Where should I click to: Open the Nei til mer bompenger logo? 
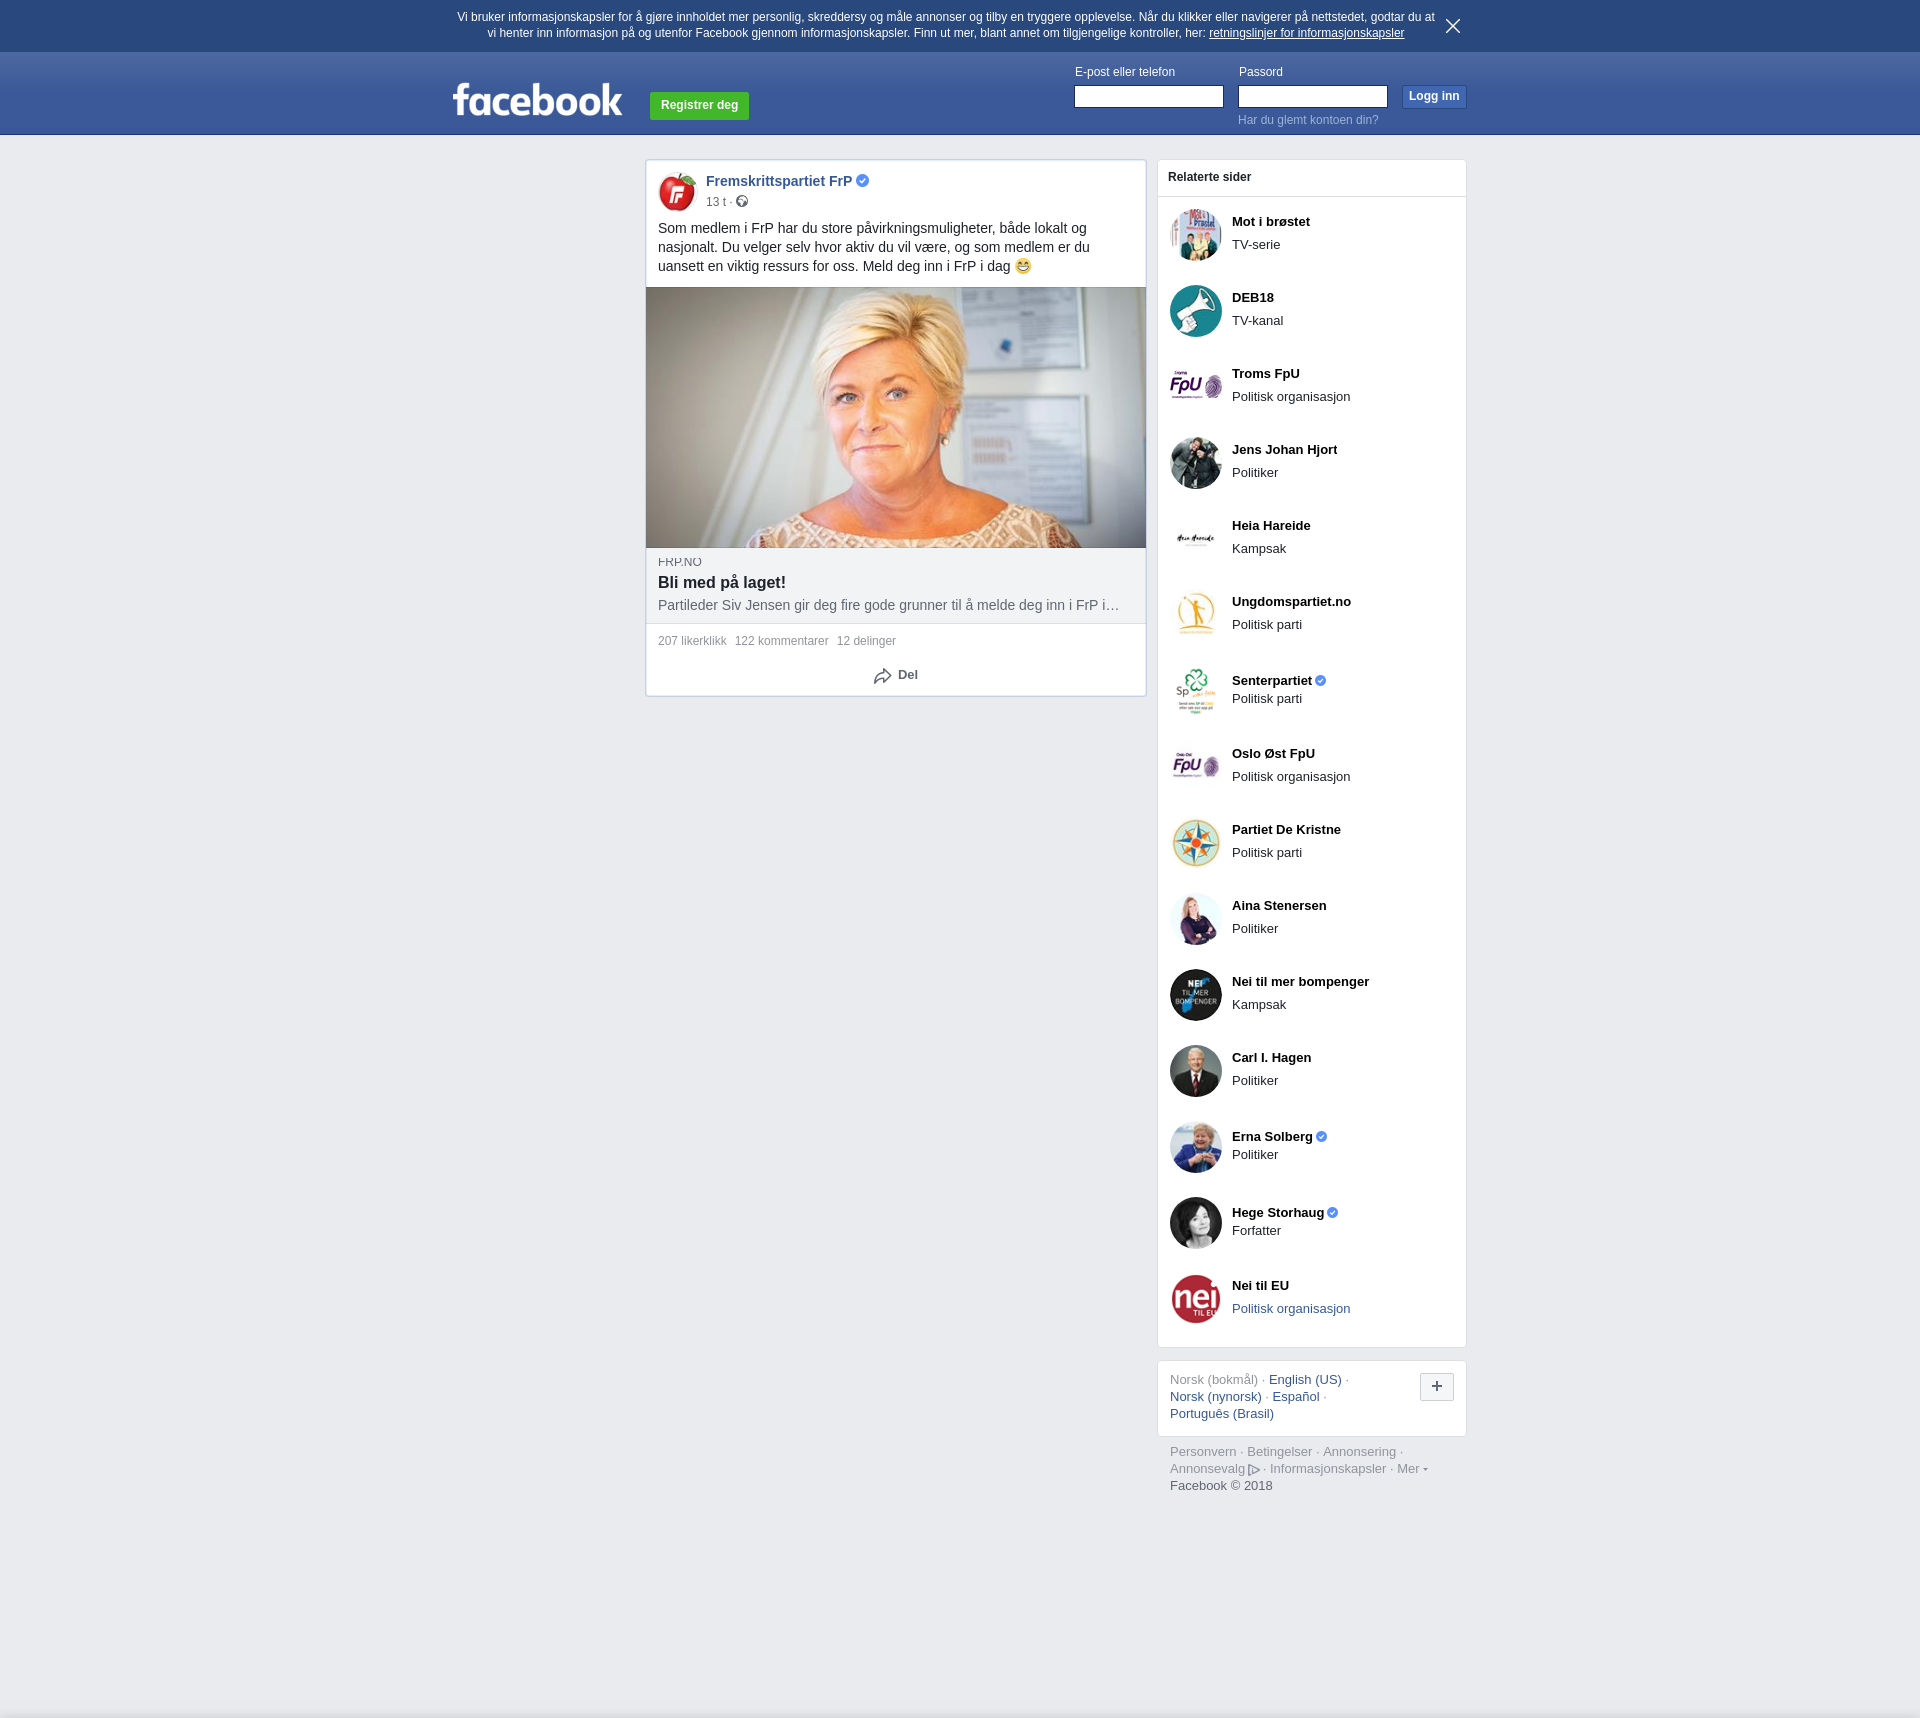(x=1196, y=995)
